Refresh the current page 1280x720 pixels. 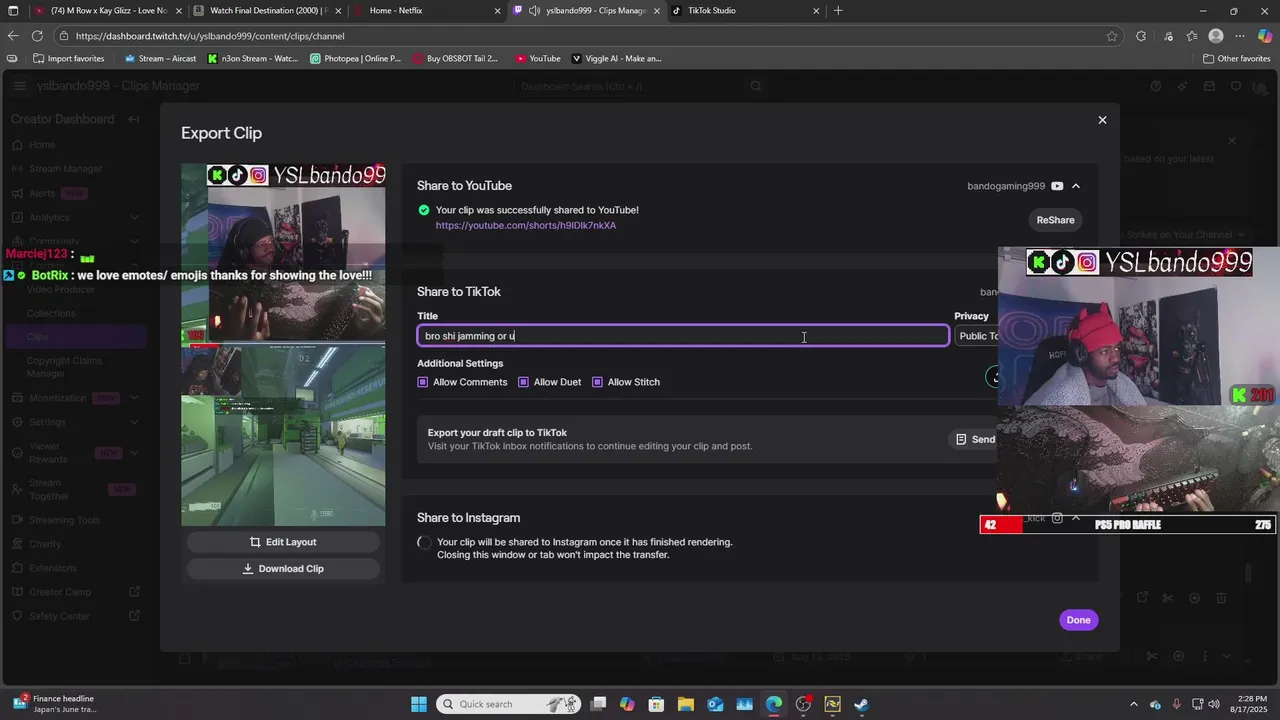tap(39, 36)
